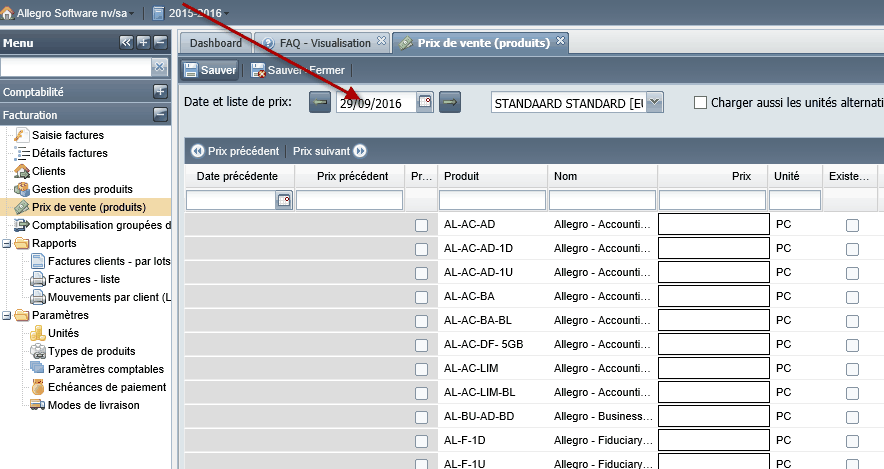Click the menu search input box

pos(76,67)
